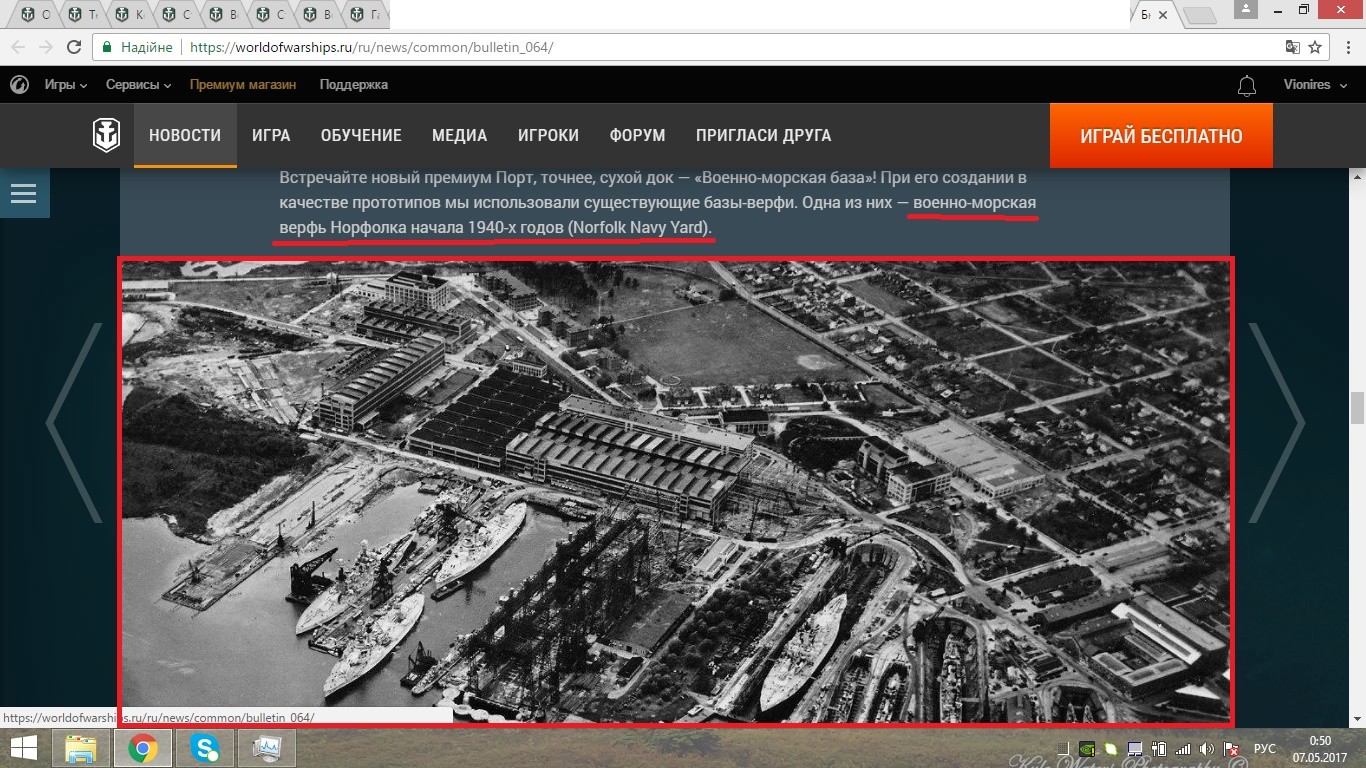Click the Chrome profile avatar icon

point(1244,9)
